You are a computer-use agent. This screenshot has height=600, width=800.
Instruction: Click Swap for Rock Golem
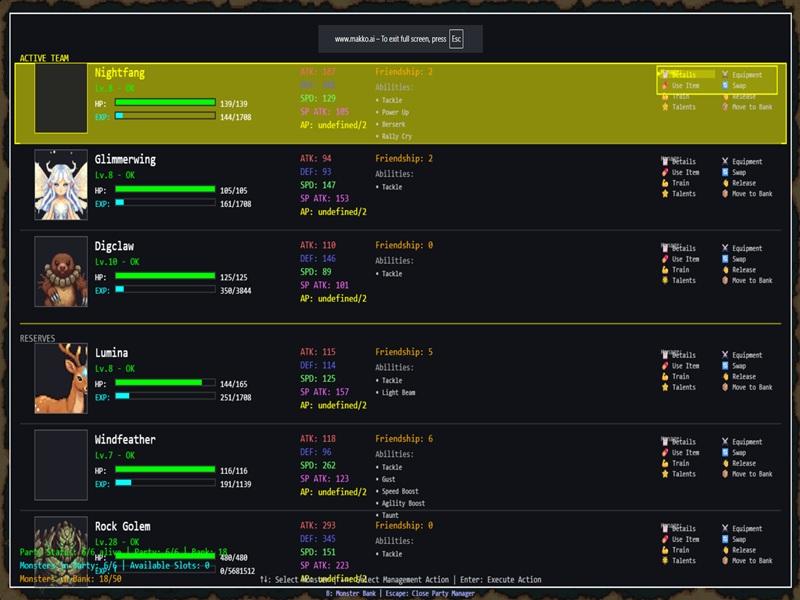[738, 539]
